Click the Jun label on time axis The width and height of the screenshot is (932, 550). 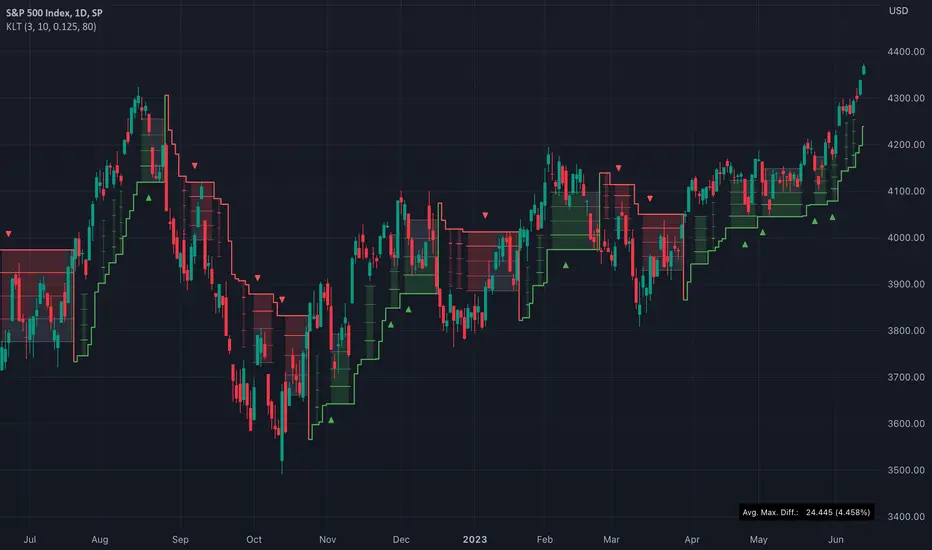pos(836,539)
